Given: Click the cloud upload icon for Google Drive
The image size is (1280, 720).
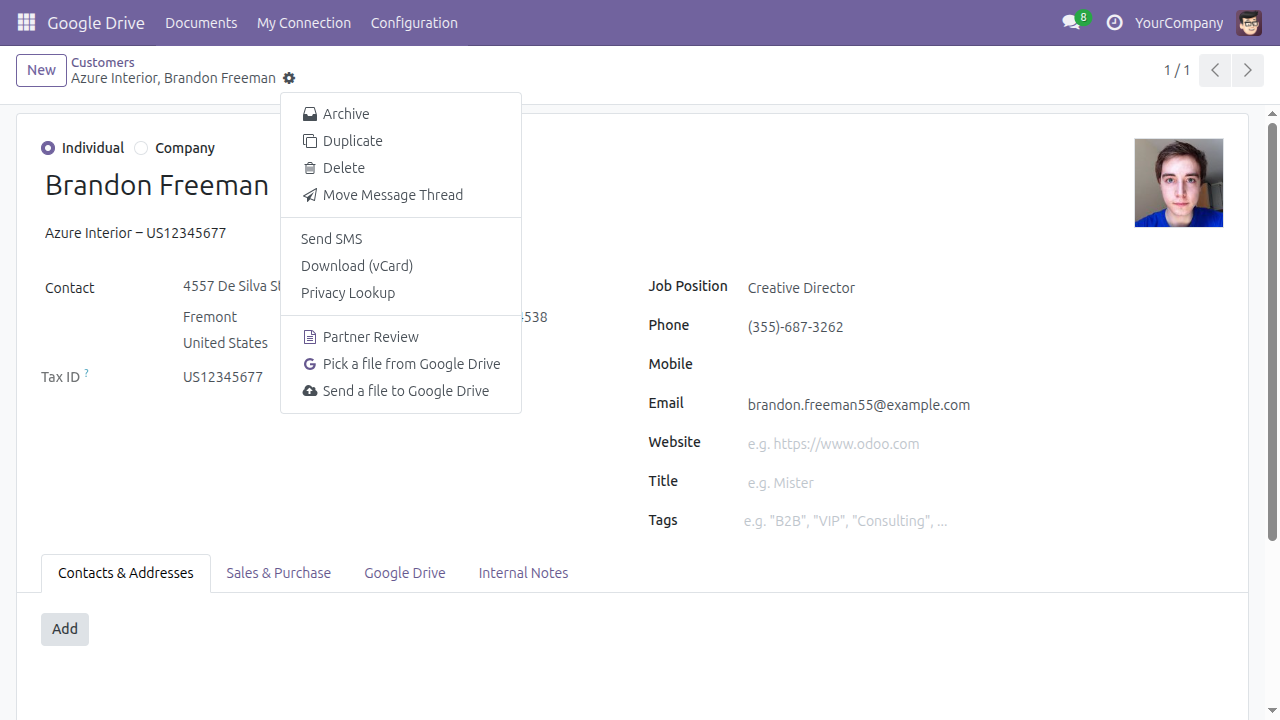Looking at the screenshot, I should click(x=310, y=391).
